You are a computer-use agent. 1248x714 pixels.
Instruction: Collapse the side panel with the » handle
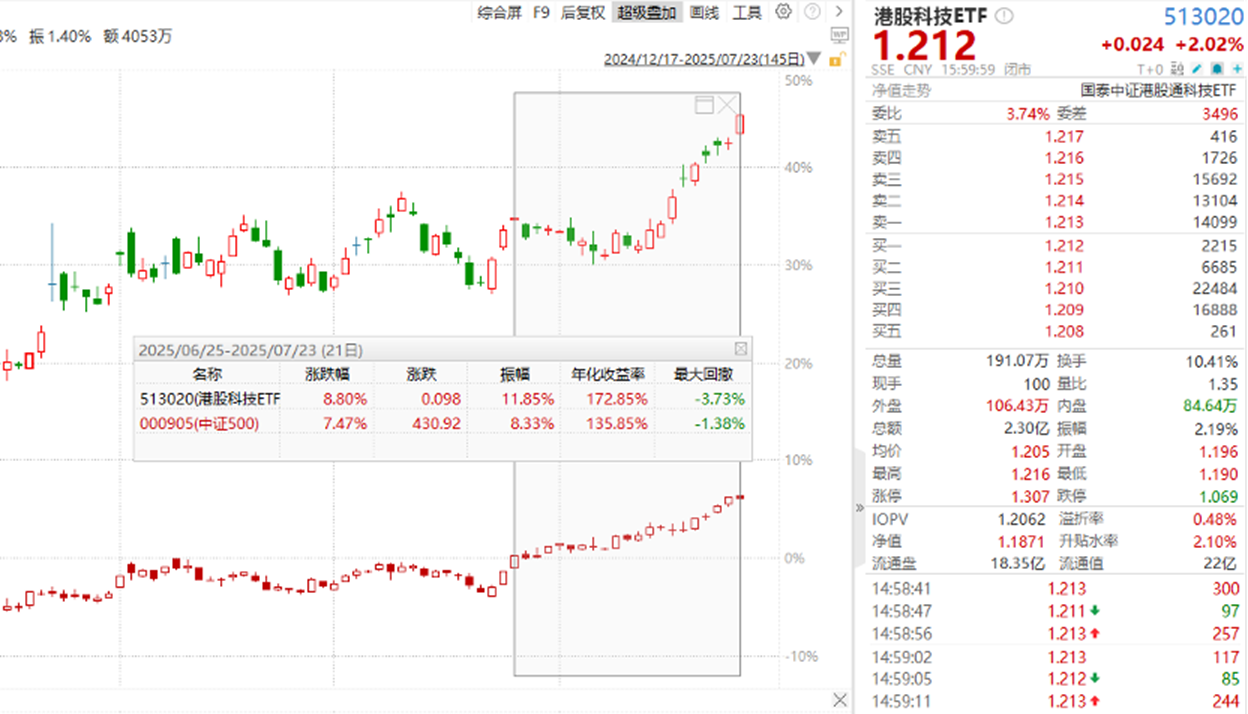[858, 507]
